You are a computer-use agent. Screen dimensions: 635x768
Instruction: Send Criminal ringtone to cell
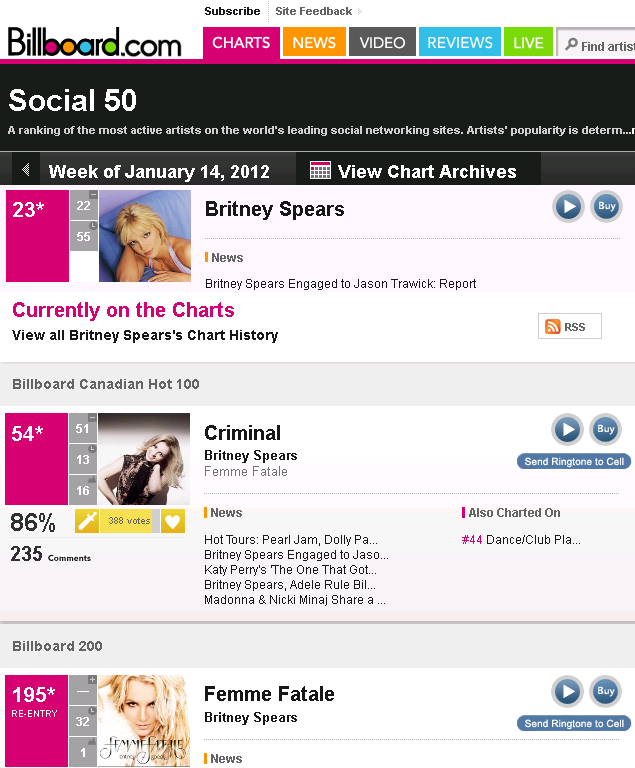[574, 462]
